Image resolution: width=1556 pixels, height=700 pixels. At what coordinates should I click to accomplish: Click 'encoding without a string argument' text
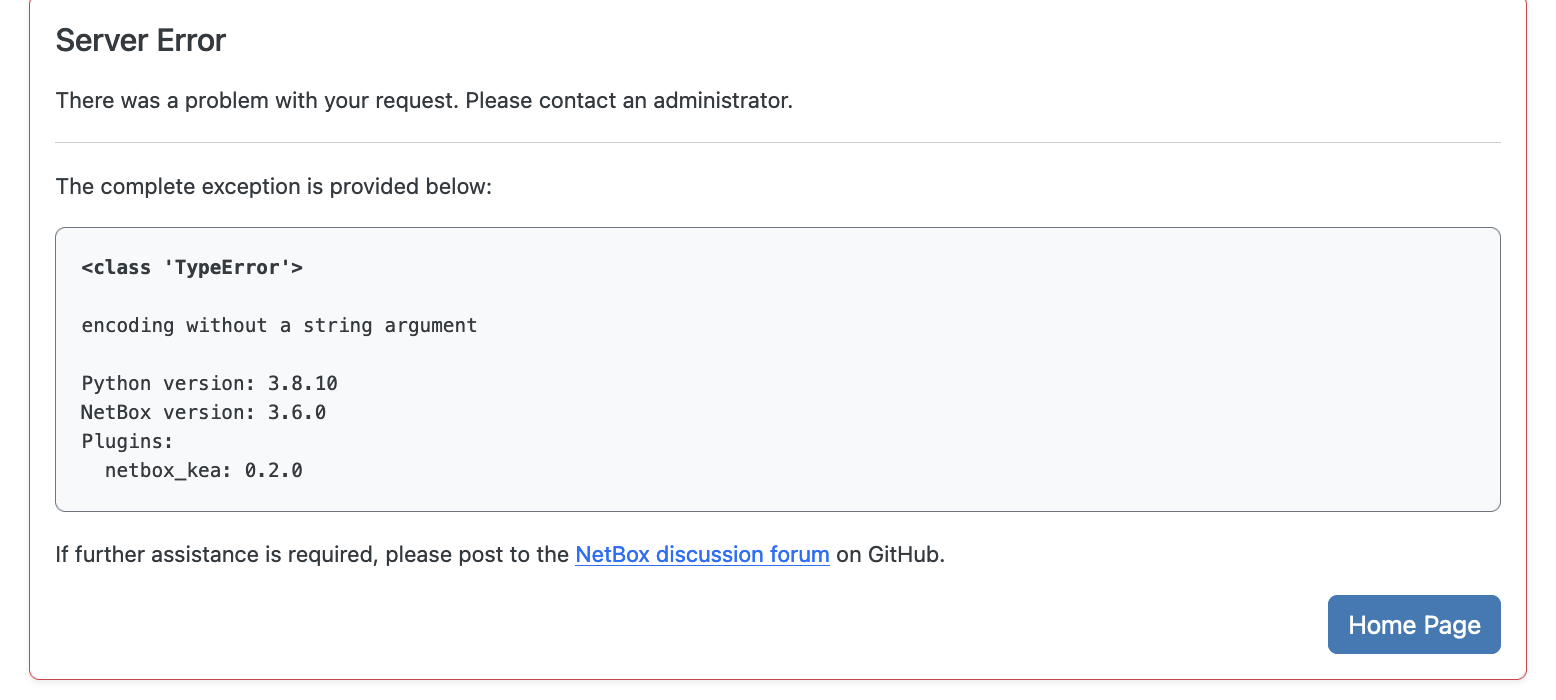[x=279, y=325]
